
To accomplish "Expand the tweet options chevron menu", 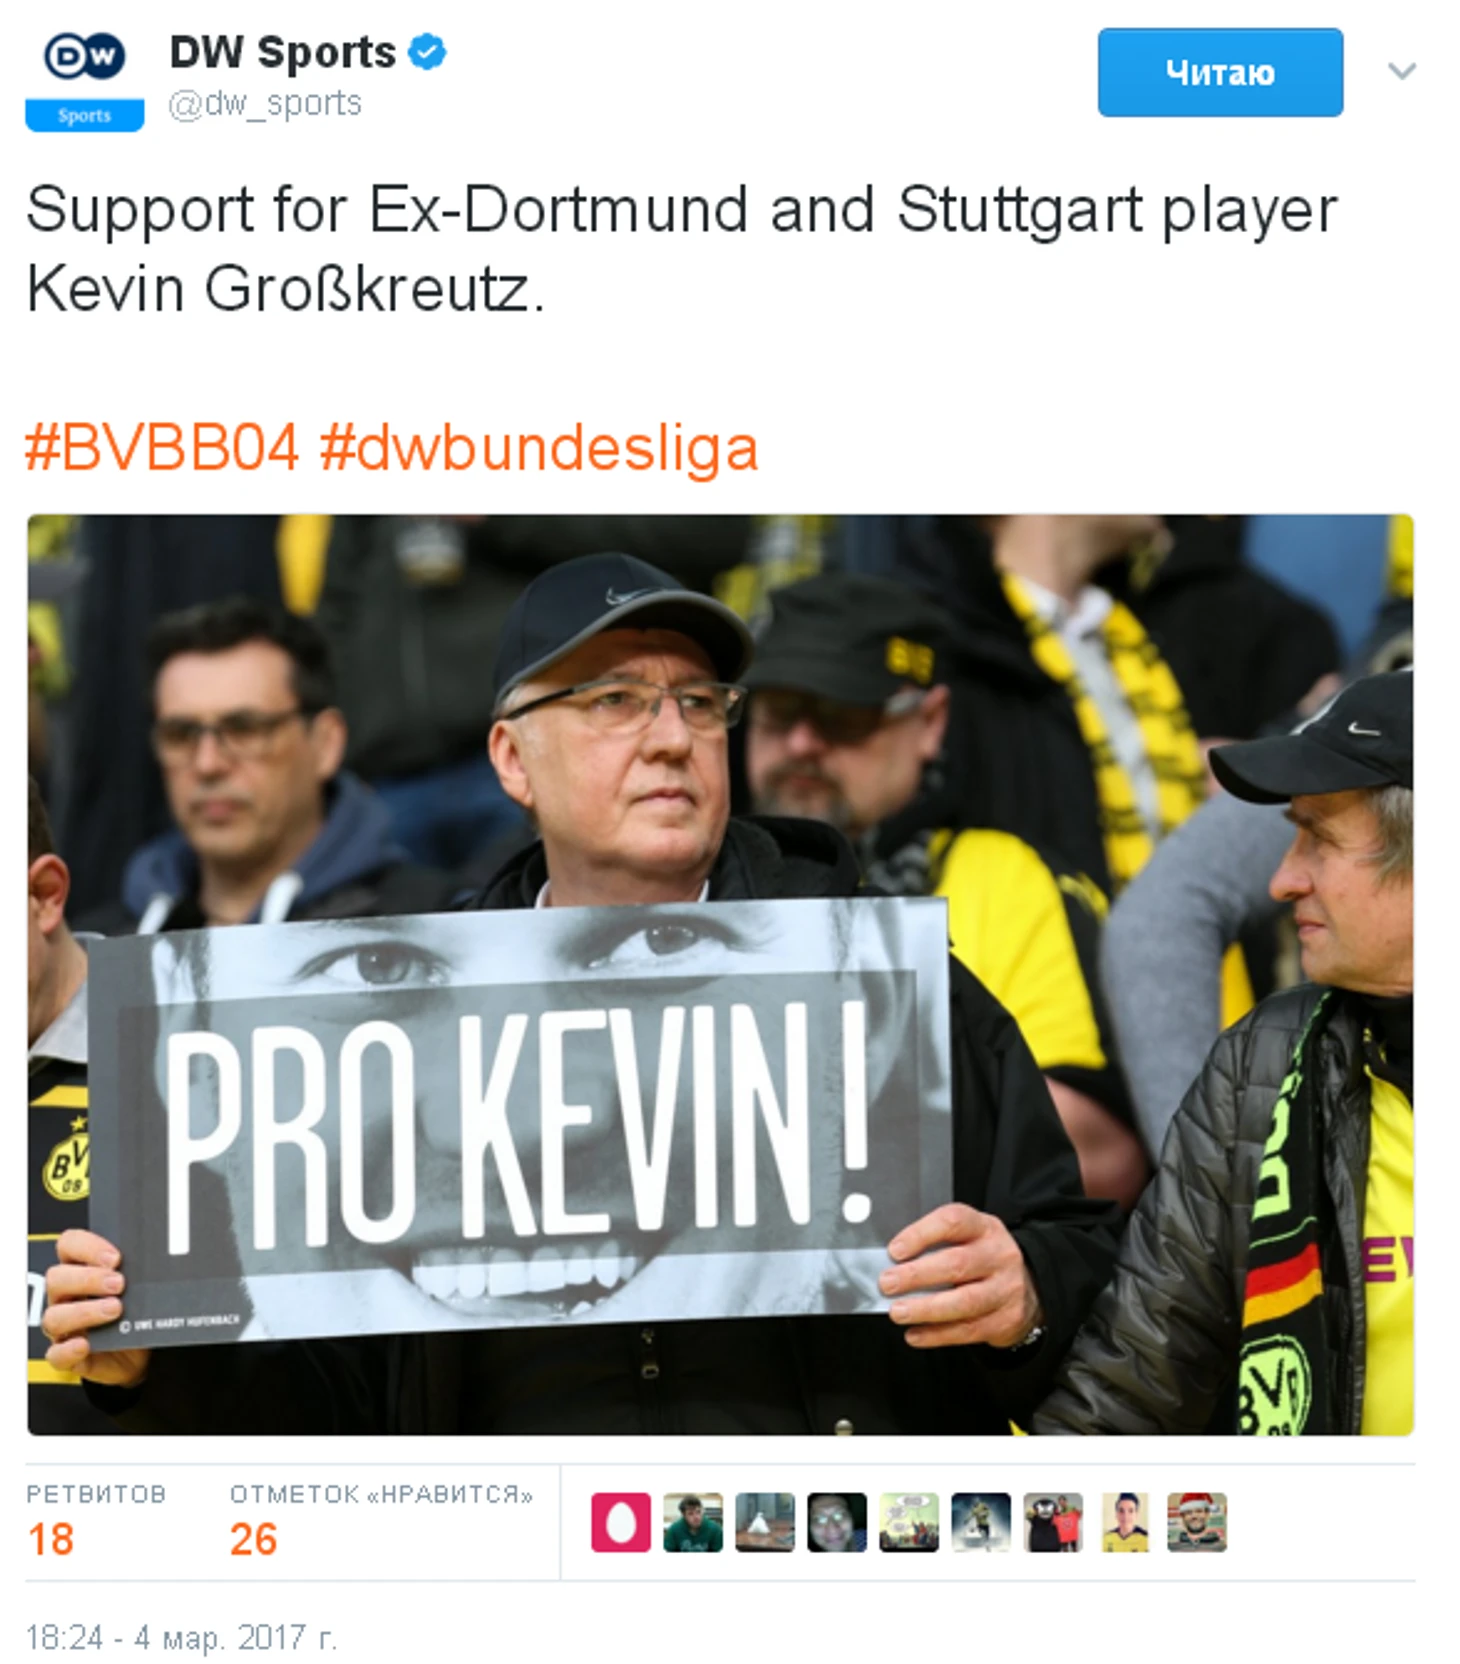I will (1402, 71).
